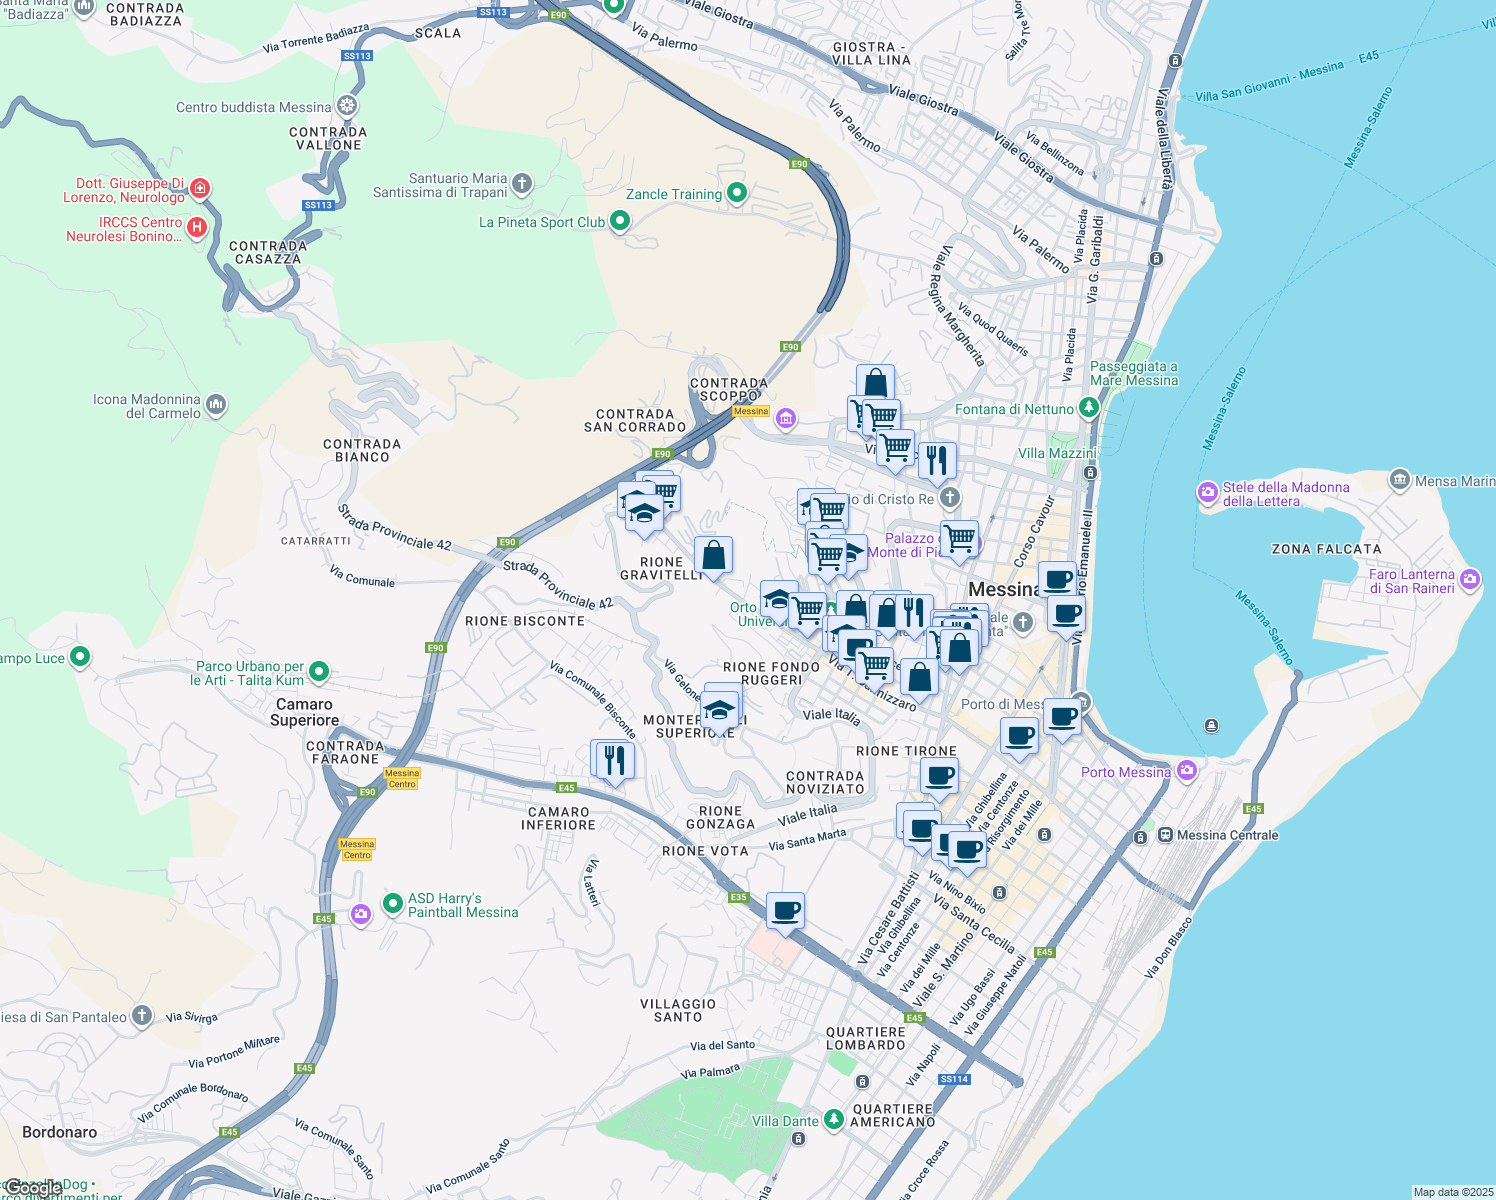
Task: Click the restaurant marker near Camaro Inferiore
Action: (615, 761)
